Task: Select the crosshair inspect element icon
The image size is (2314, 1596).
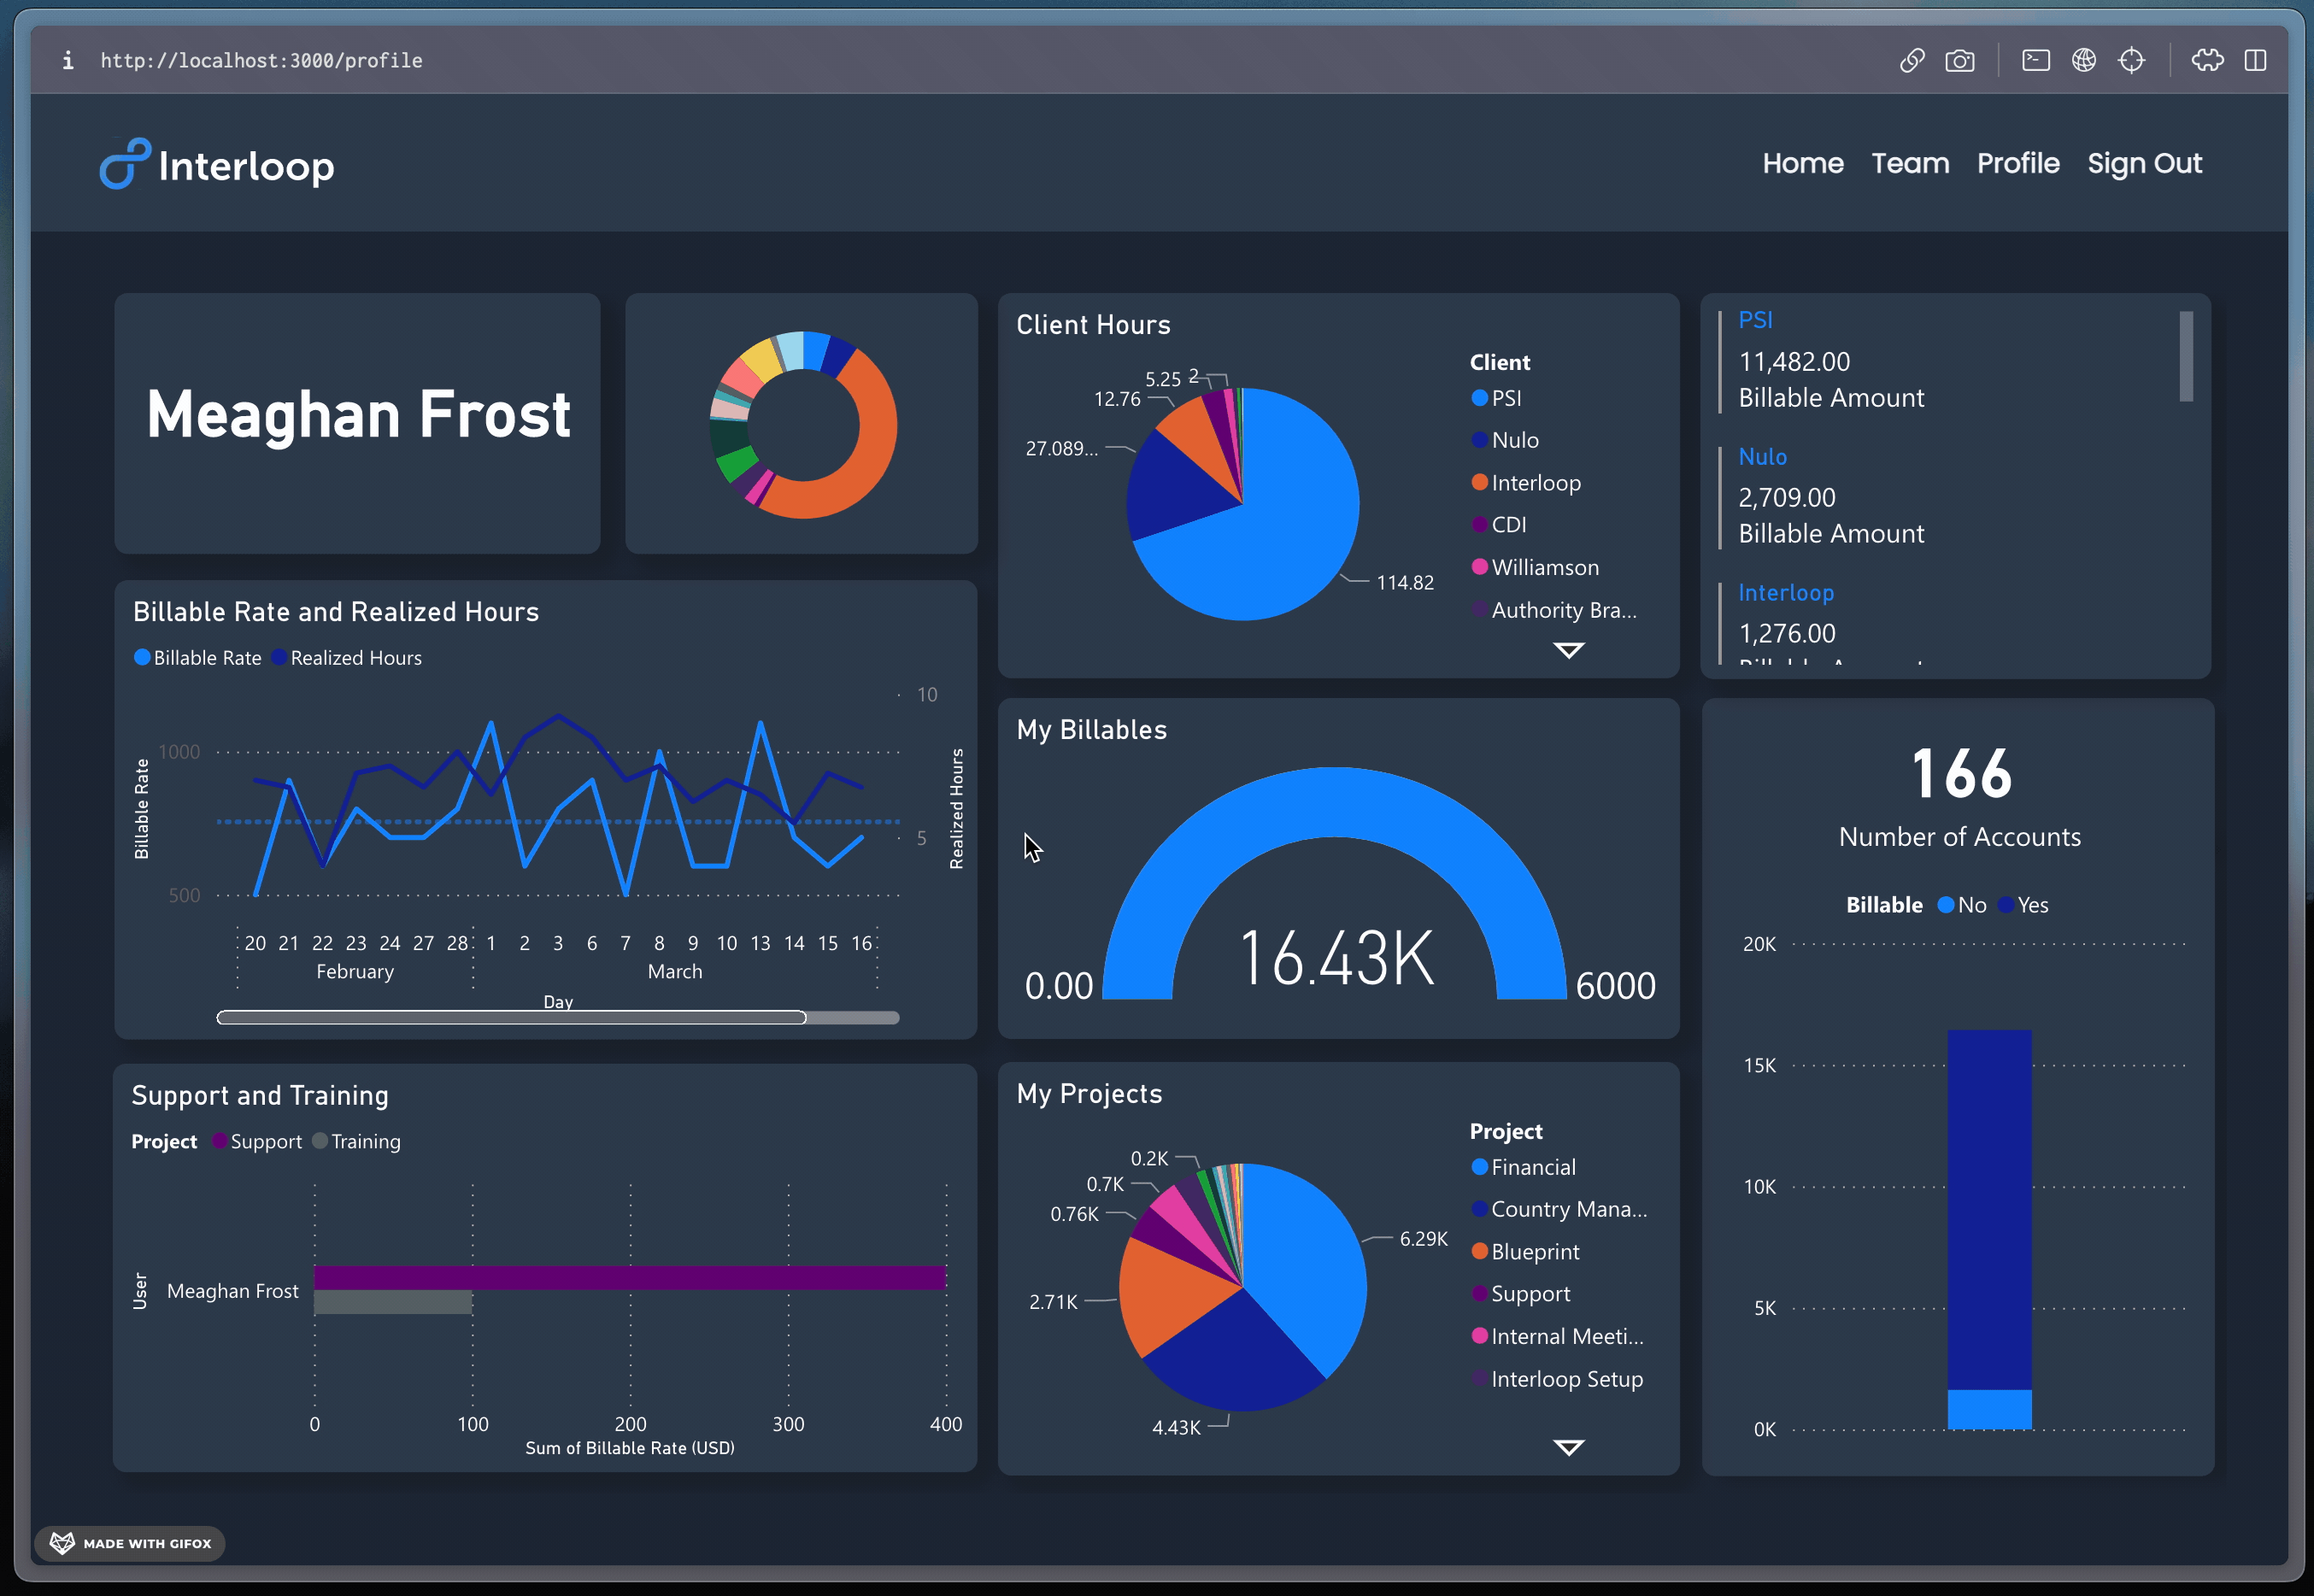Action: coord(2131,61)
